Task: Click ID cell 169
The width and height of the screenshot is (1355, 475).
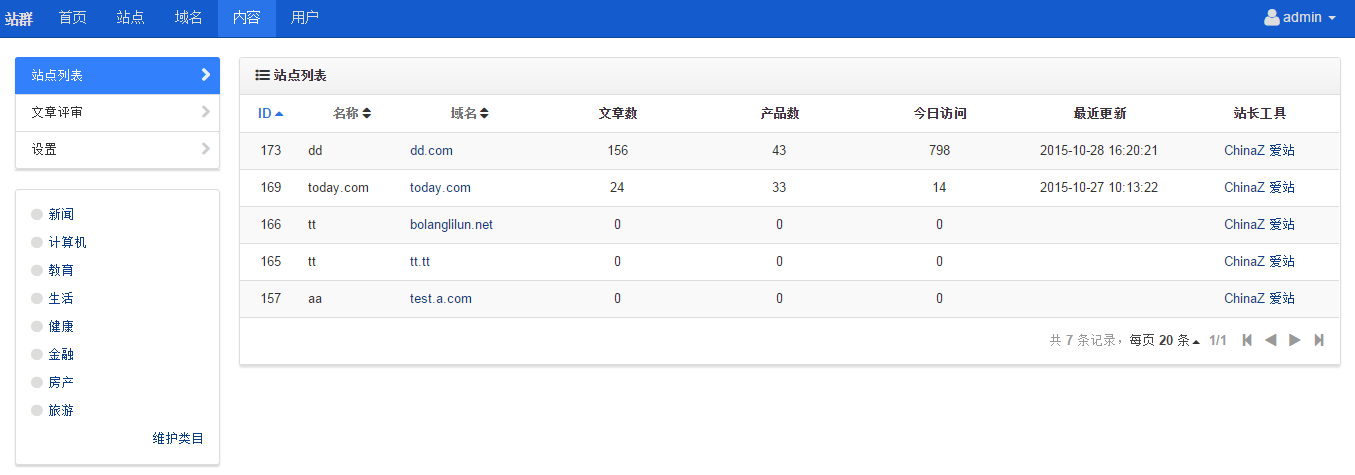Action: [270, 187]
